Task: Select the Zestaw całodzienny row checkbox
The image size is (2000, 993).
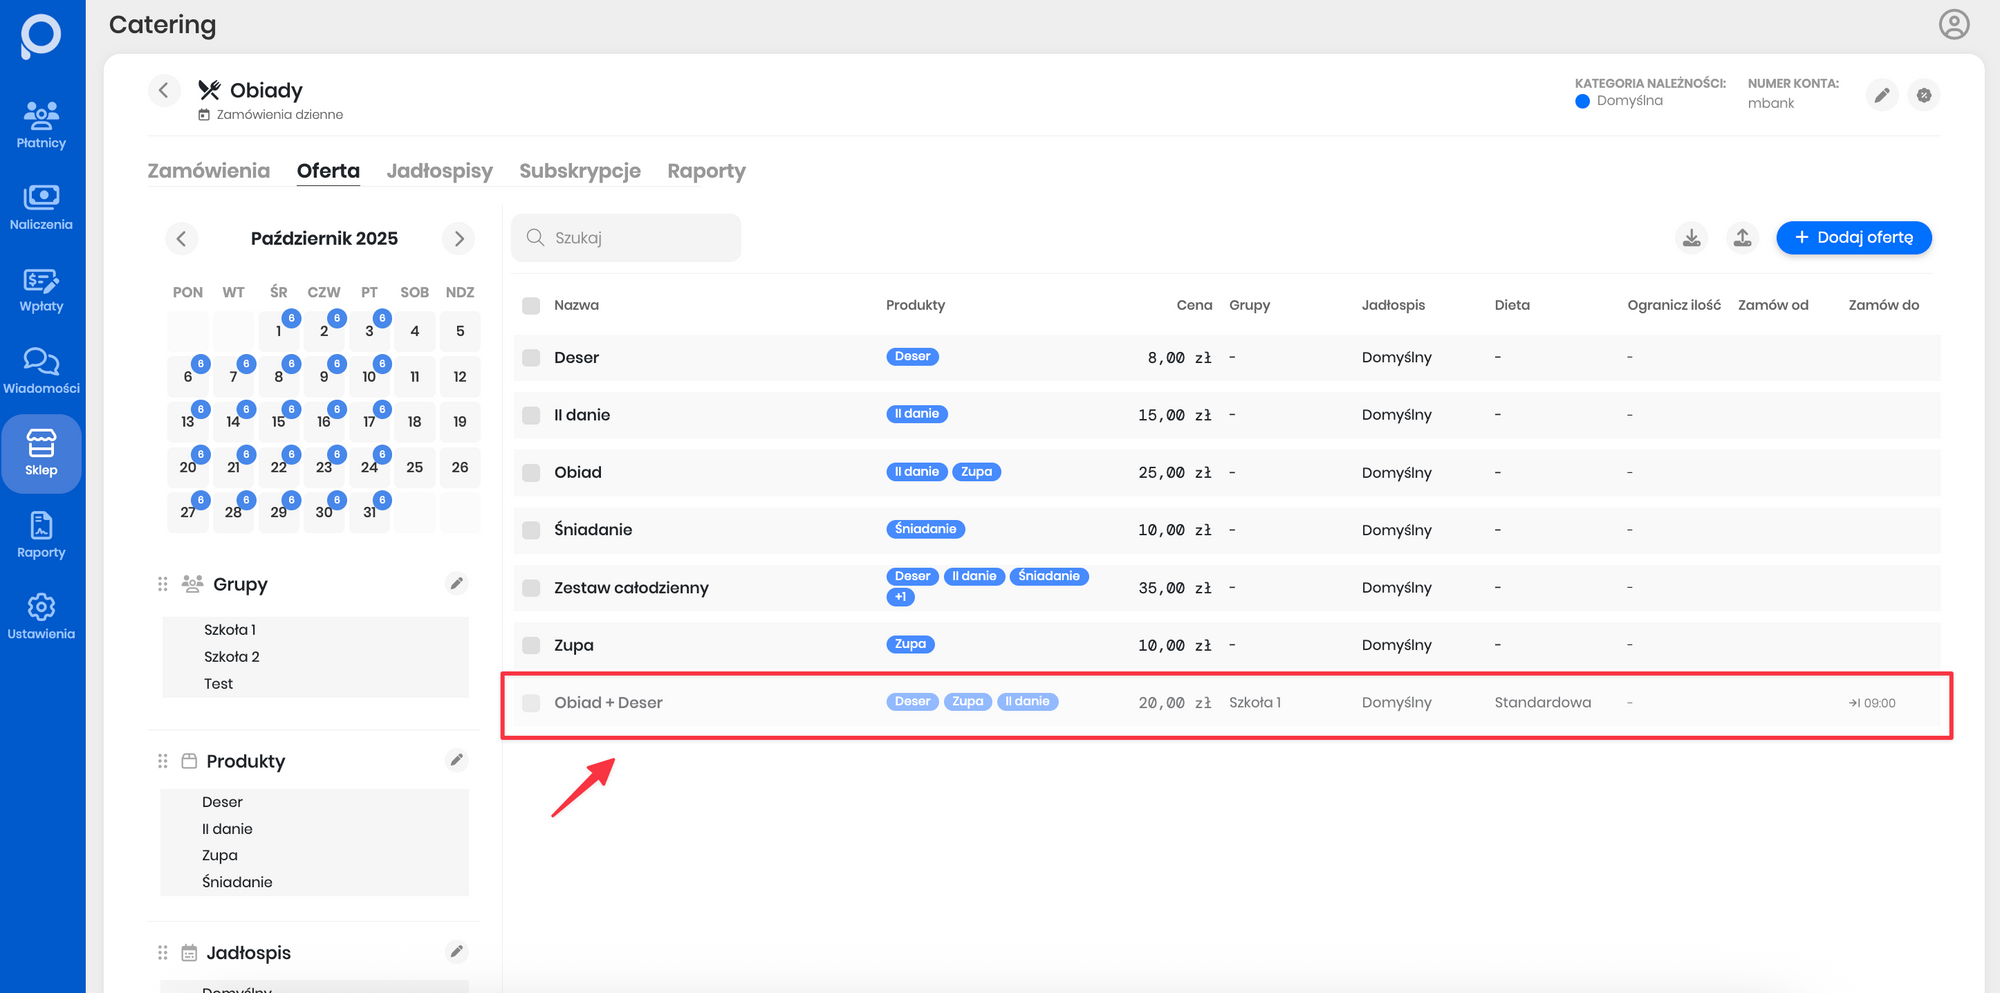Action: [x=531, y=588]
